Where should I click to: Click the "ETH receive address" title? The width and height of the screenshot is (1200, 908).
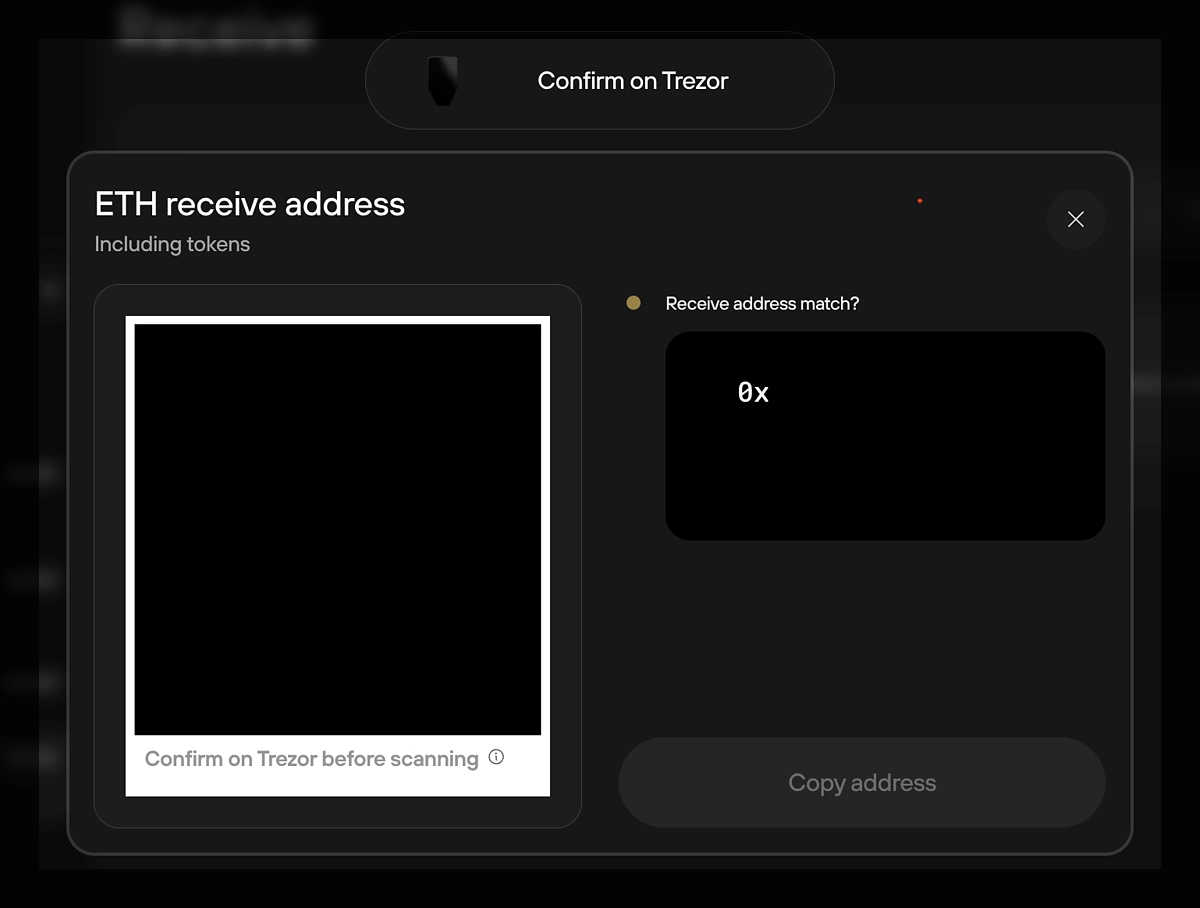(x=250, y=204)
